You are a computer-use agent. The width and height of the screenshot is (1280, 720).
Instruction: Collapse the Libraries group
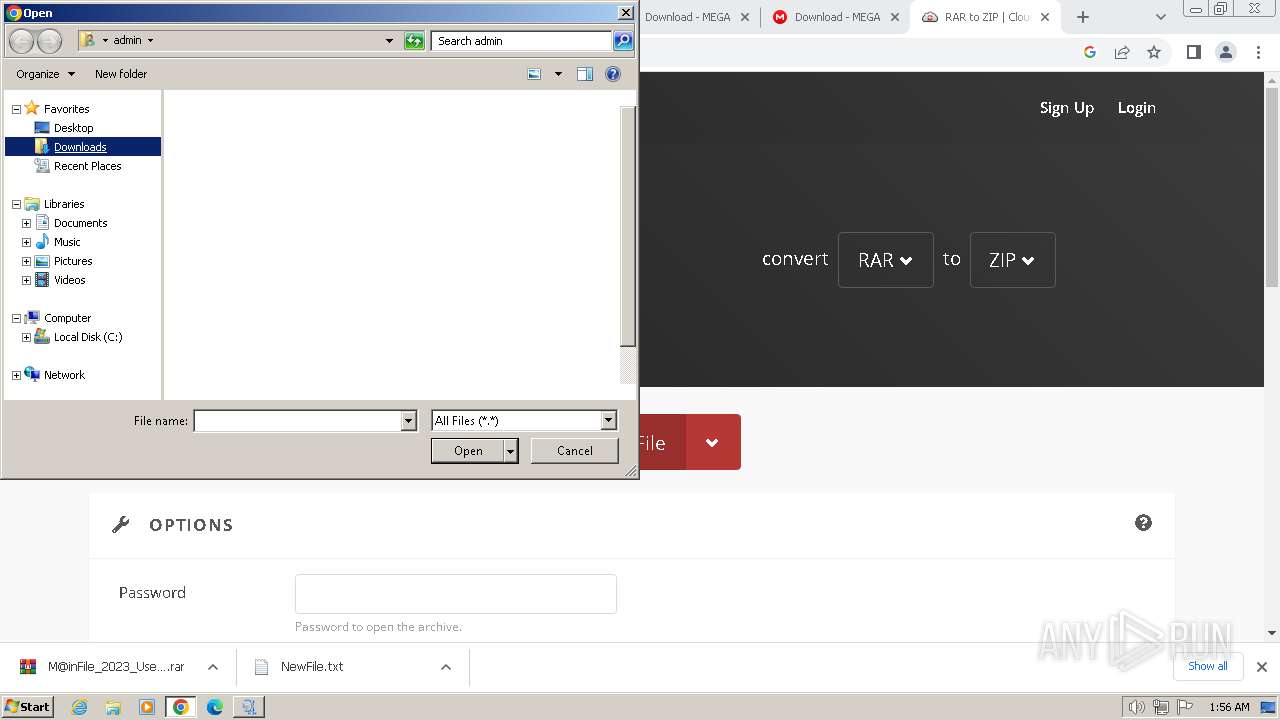(x=16, y=204)
